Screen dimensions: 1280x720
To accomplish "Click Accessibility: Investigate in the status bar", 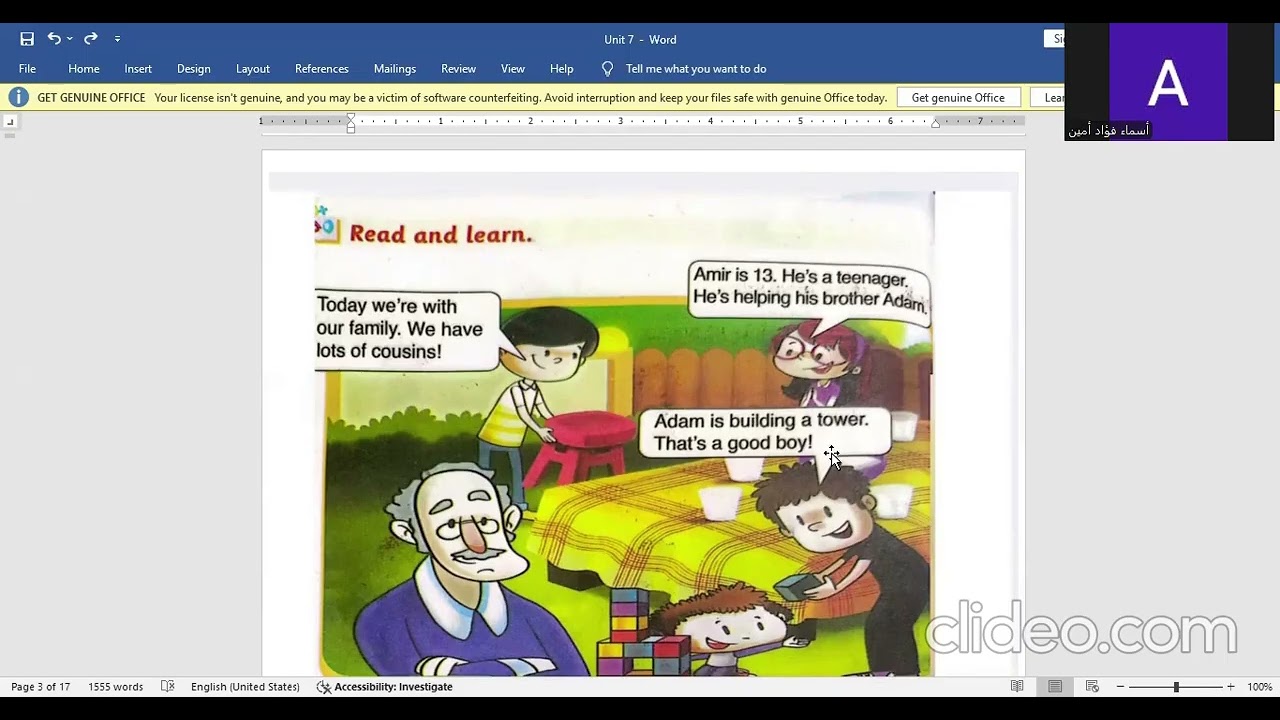I will pyautogui.click(x=385, y=687).
